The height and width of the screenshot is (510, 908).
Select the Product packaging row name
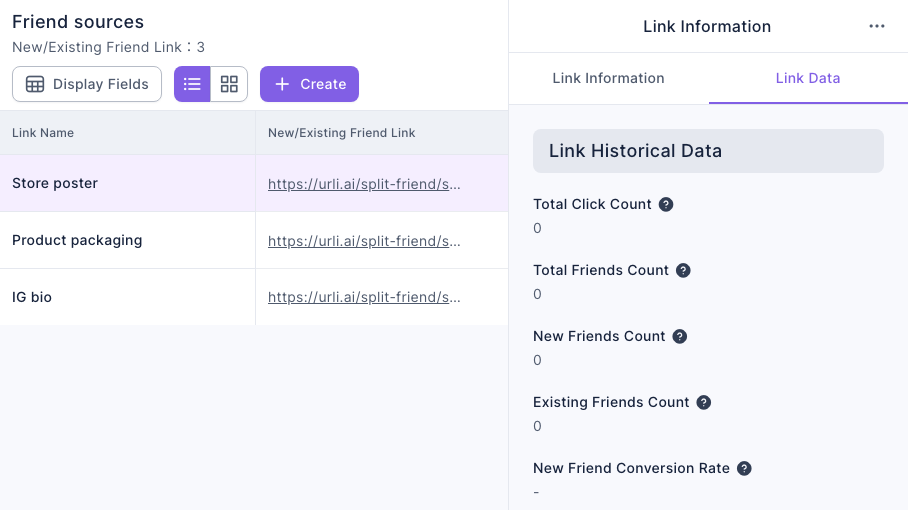(x=77, y=240)
